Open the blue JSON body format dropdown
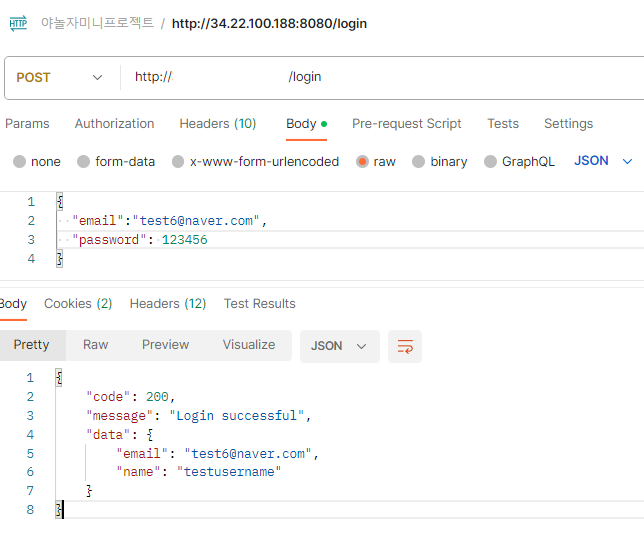 [603, 161]
